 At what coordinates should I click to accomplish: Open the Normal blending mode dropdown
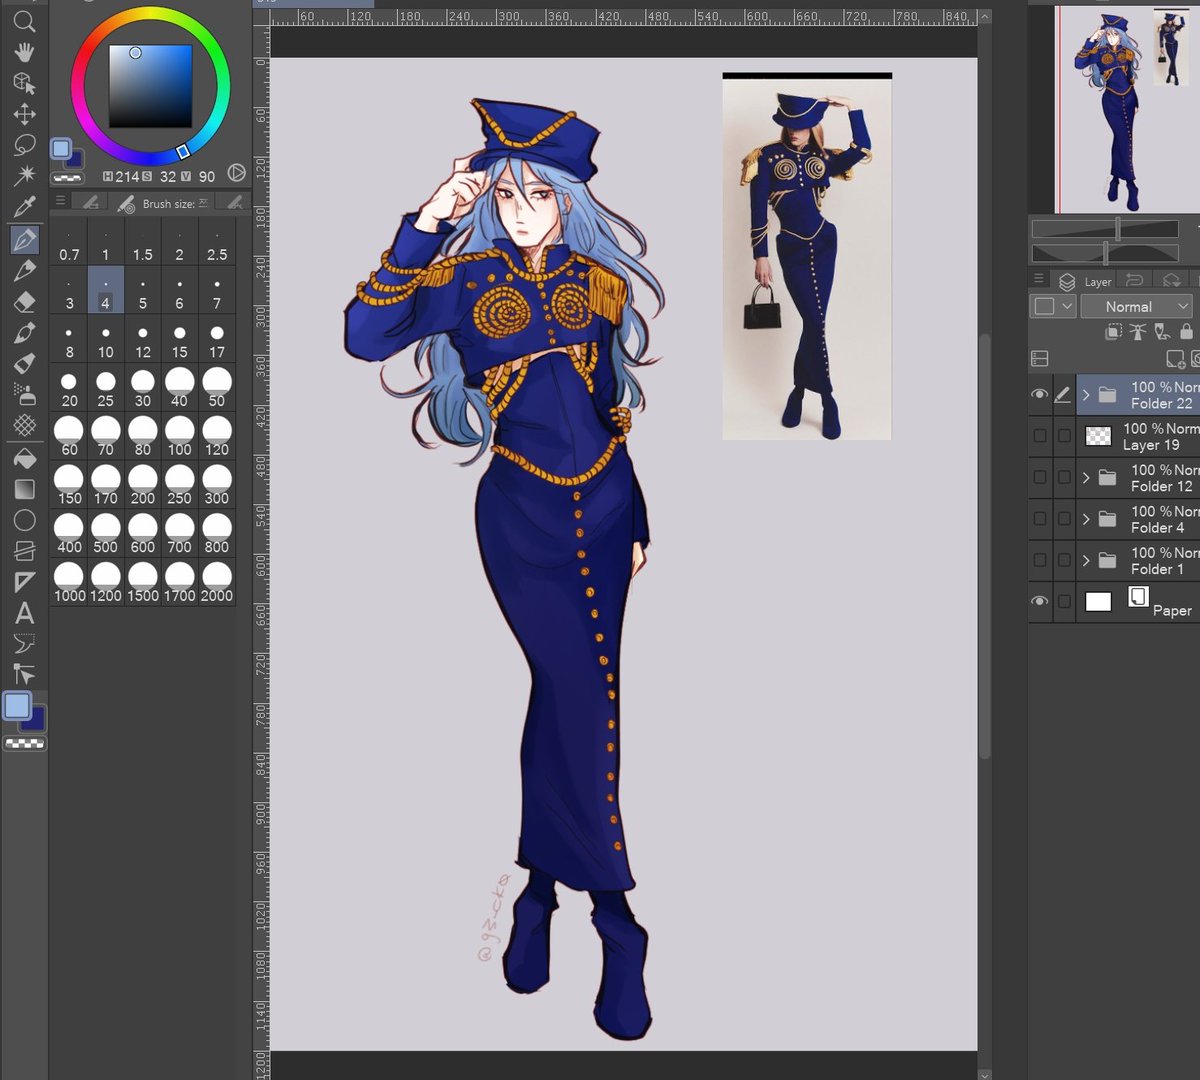pos(1137,306)
